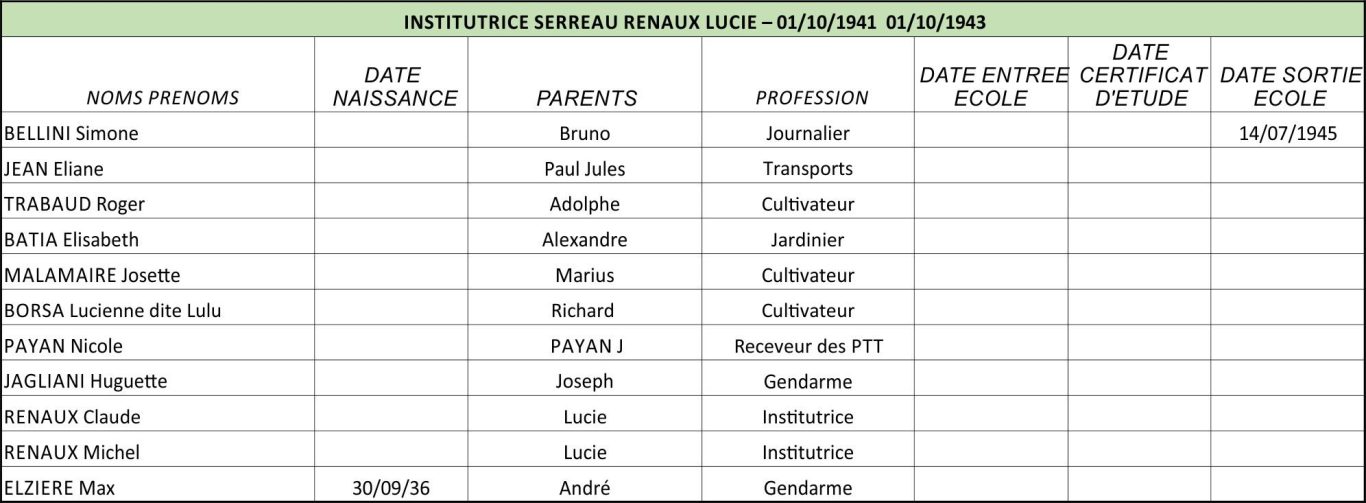Viewport: 1366px width, 503px height.
Task: Click the Transports profession cell
Action: (x=807, y=169)
